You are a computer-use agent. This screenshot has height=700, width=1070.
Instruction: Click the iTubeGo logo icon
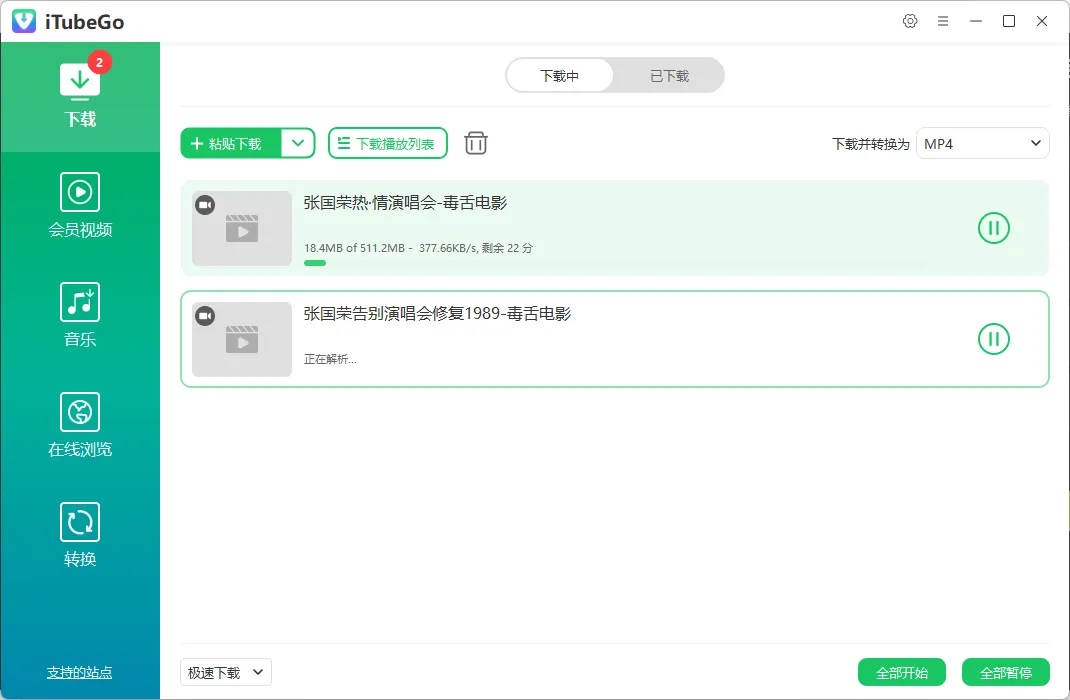pos(24,21)
